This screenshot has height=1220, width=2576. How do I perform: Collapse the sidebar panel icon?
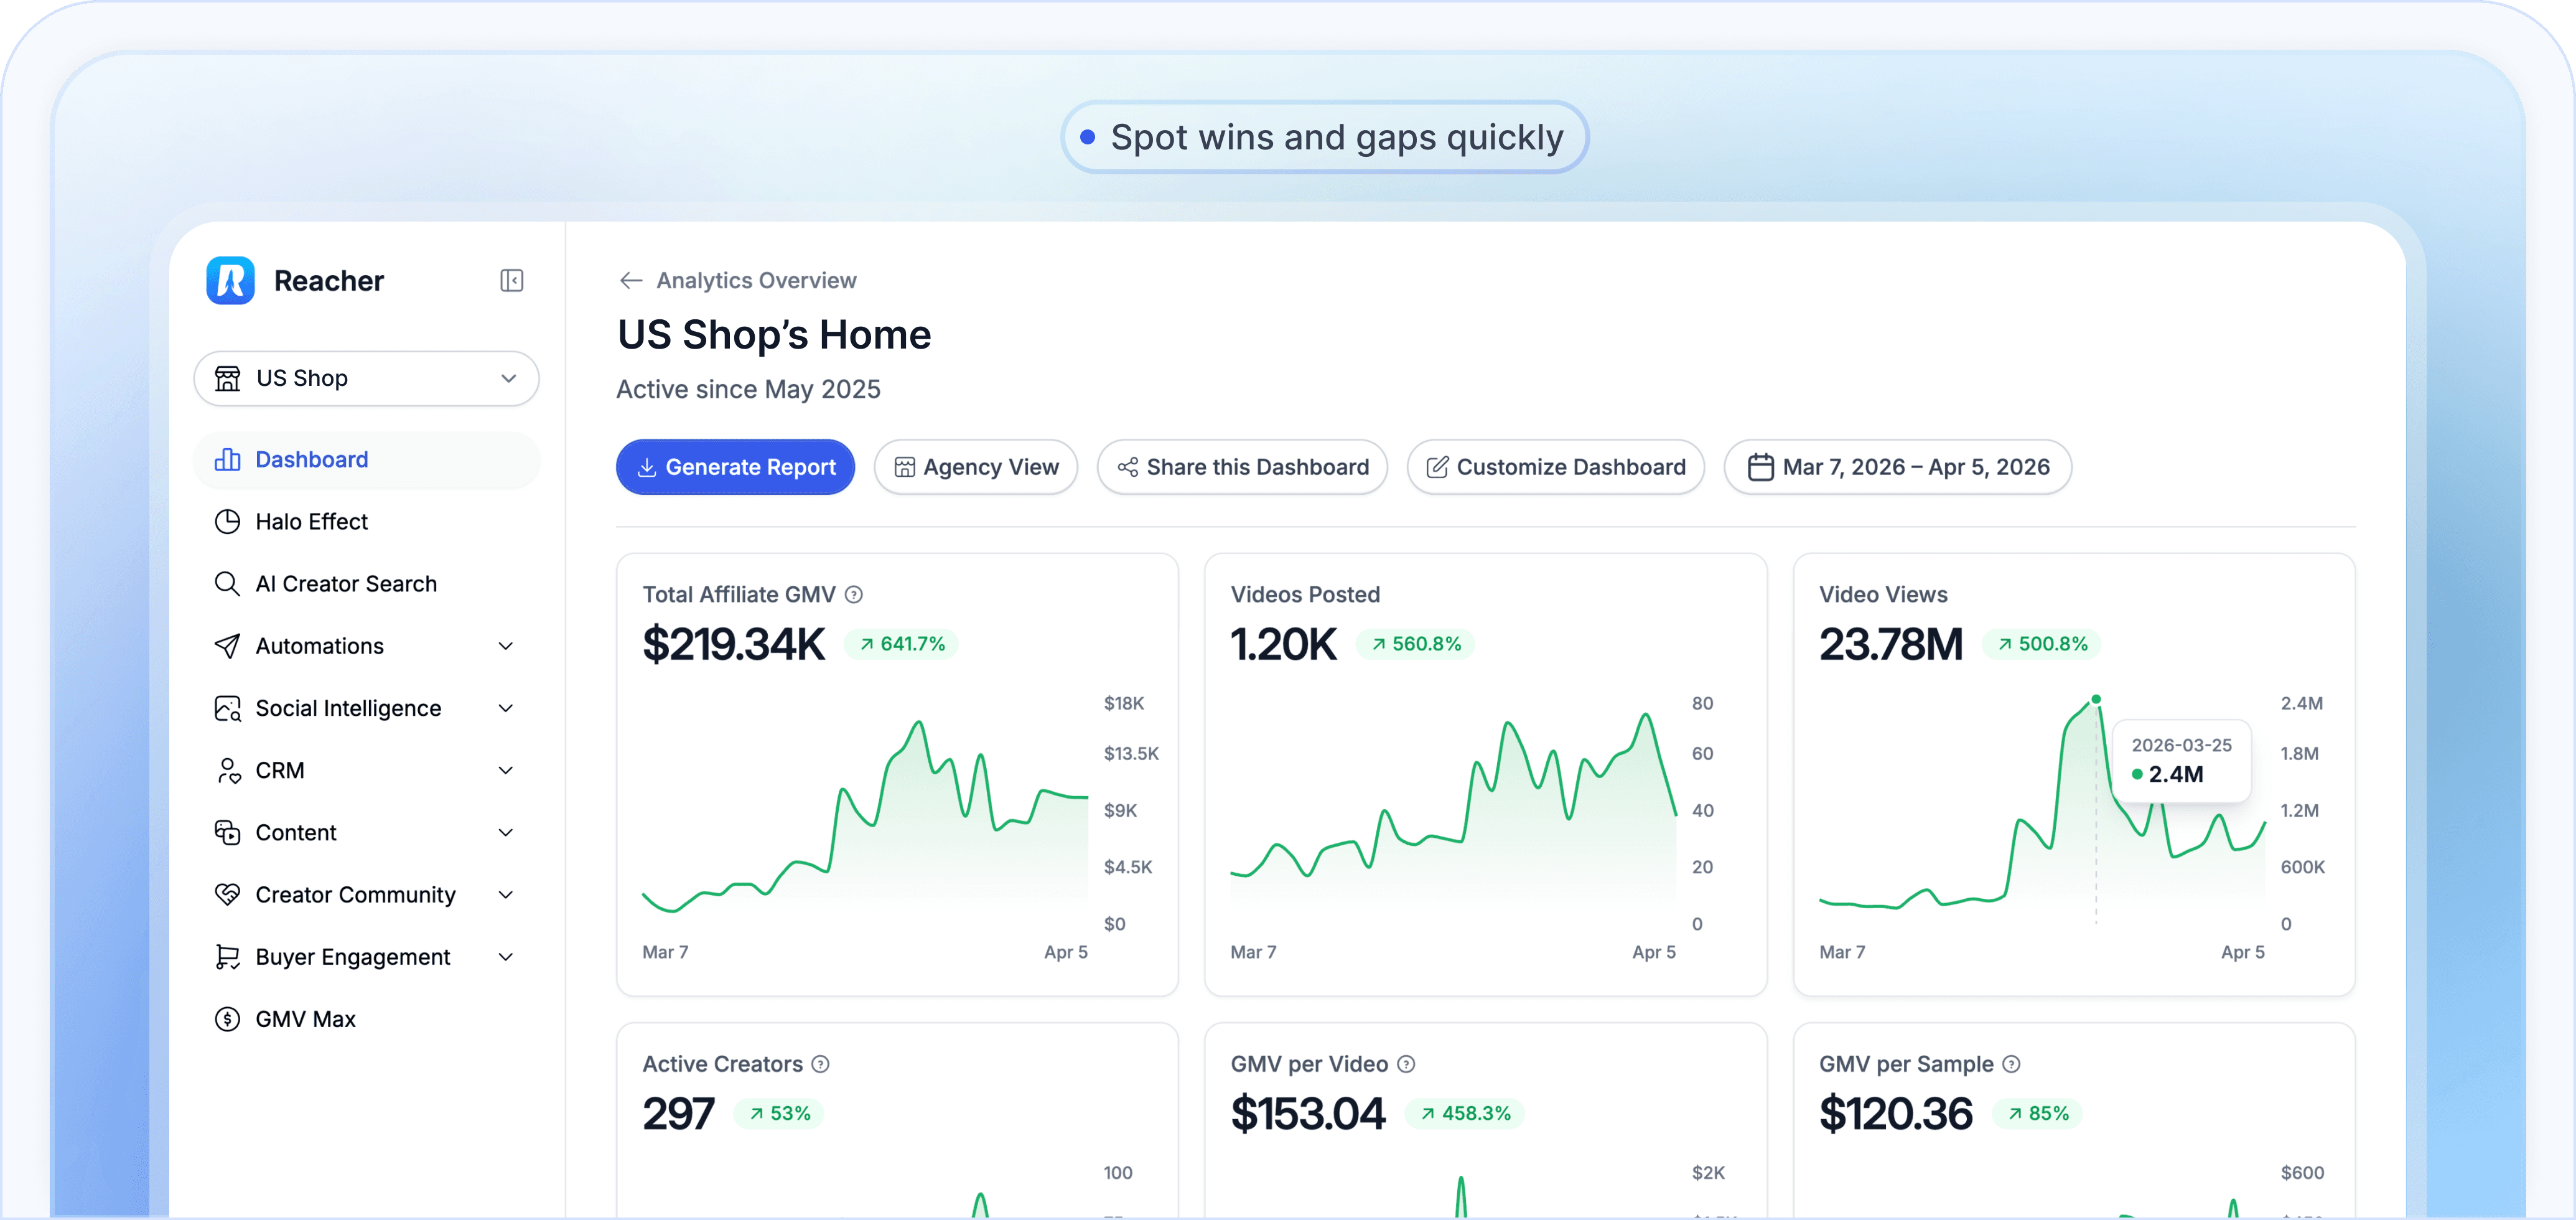512,280
